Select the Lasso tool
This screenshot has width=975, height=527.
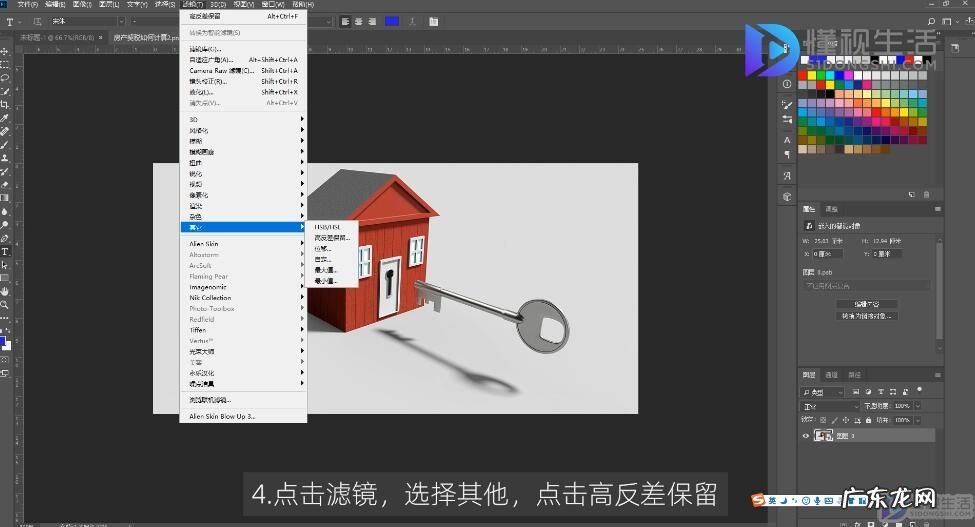coord(4,78)
